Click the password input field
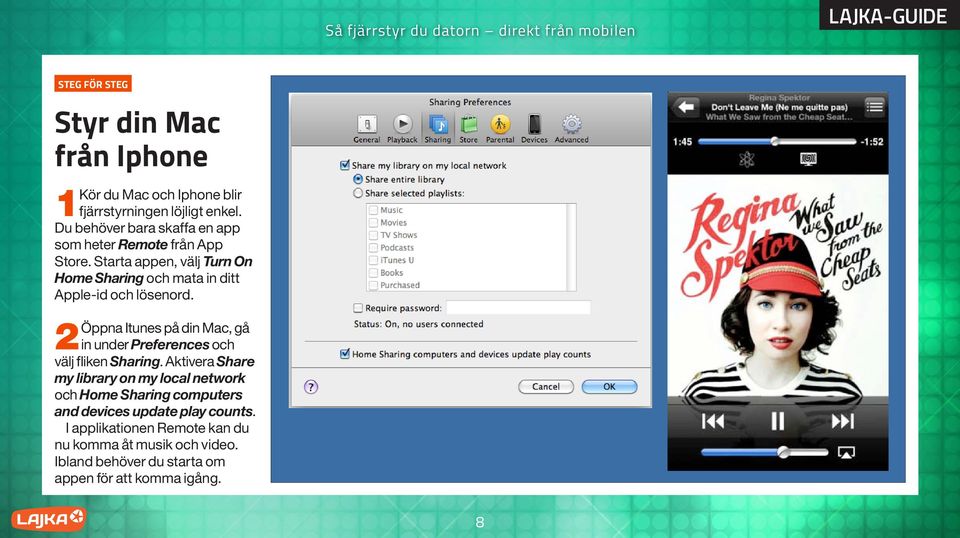960x538 pixels. point(519,307)
